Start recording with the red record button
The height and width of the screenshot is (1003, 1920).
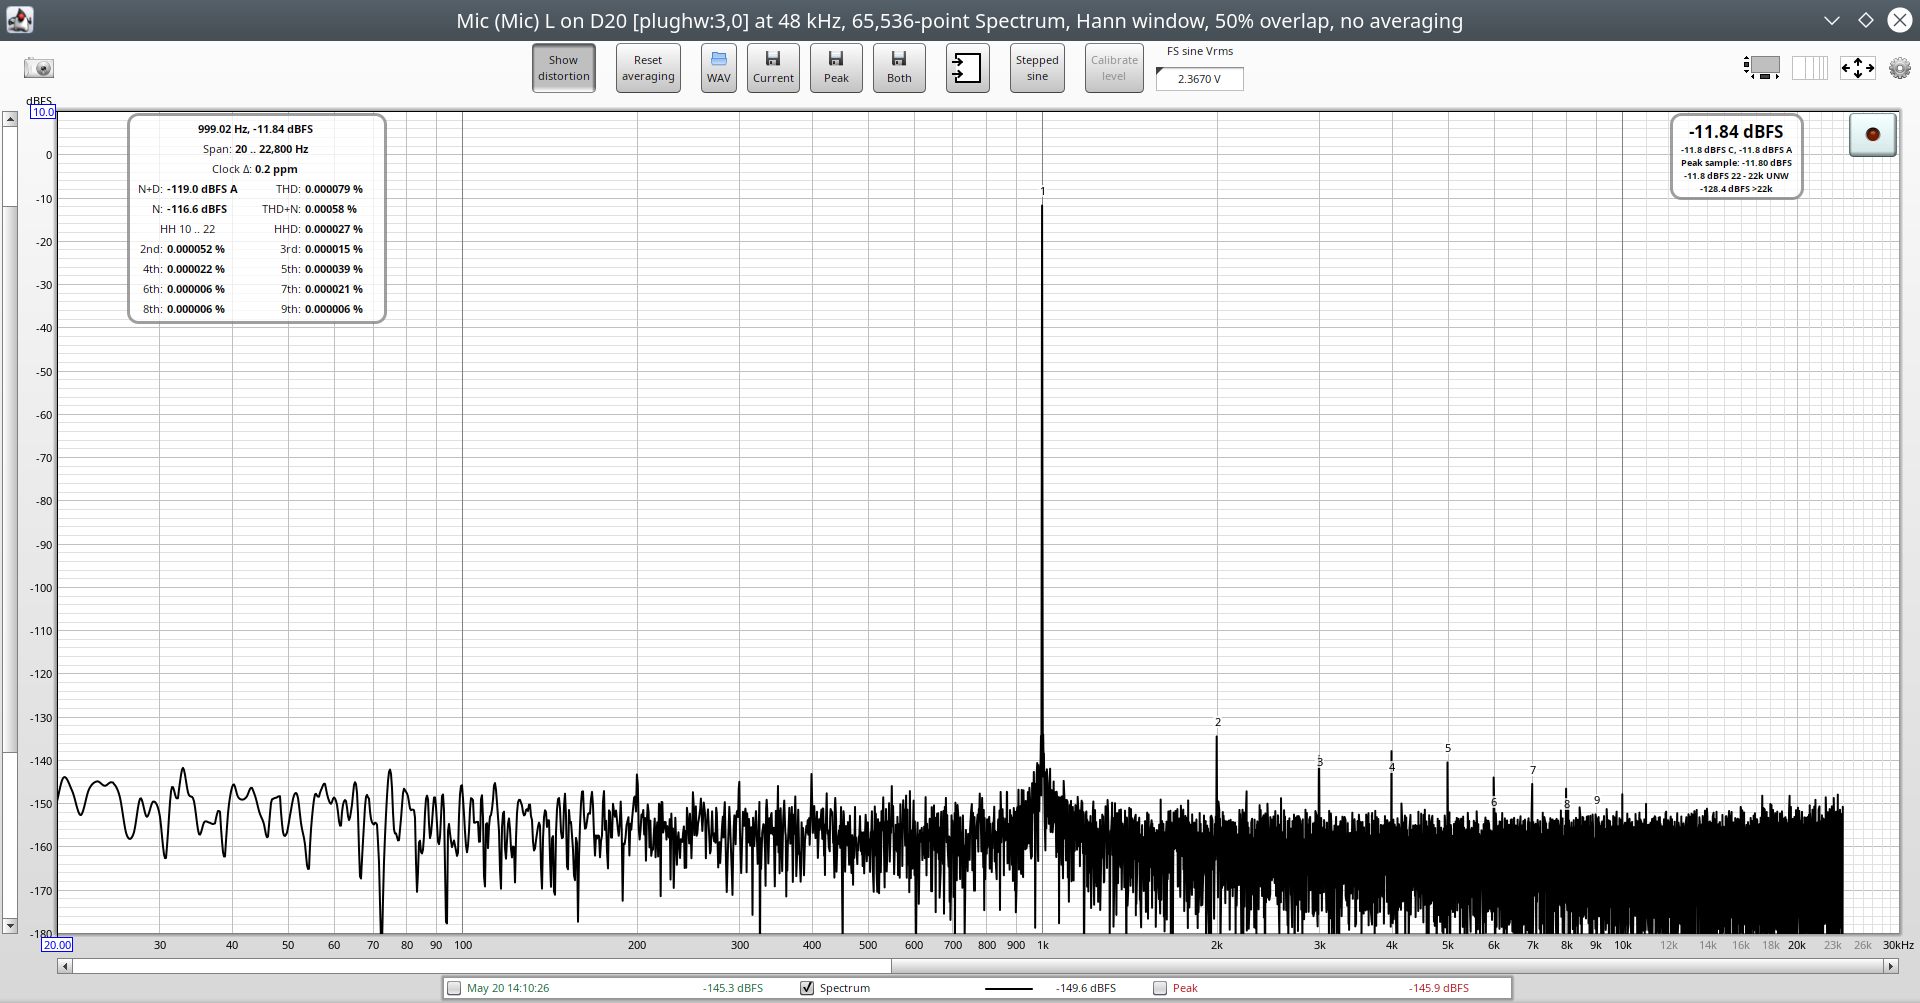click(1872, 134)
